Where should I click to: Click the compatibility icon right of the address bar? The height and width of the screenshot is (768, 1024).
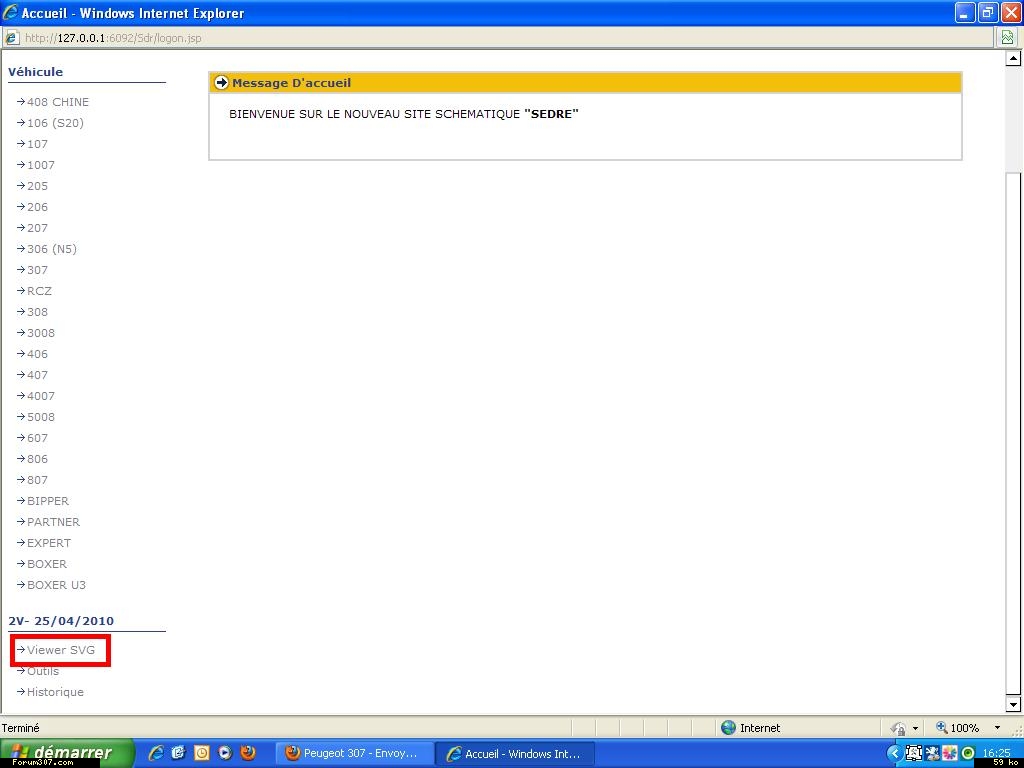(x=1008, y=38)
